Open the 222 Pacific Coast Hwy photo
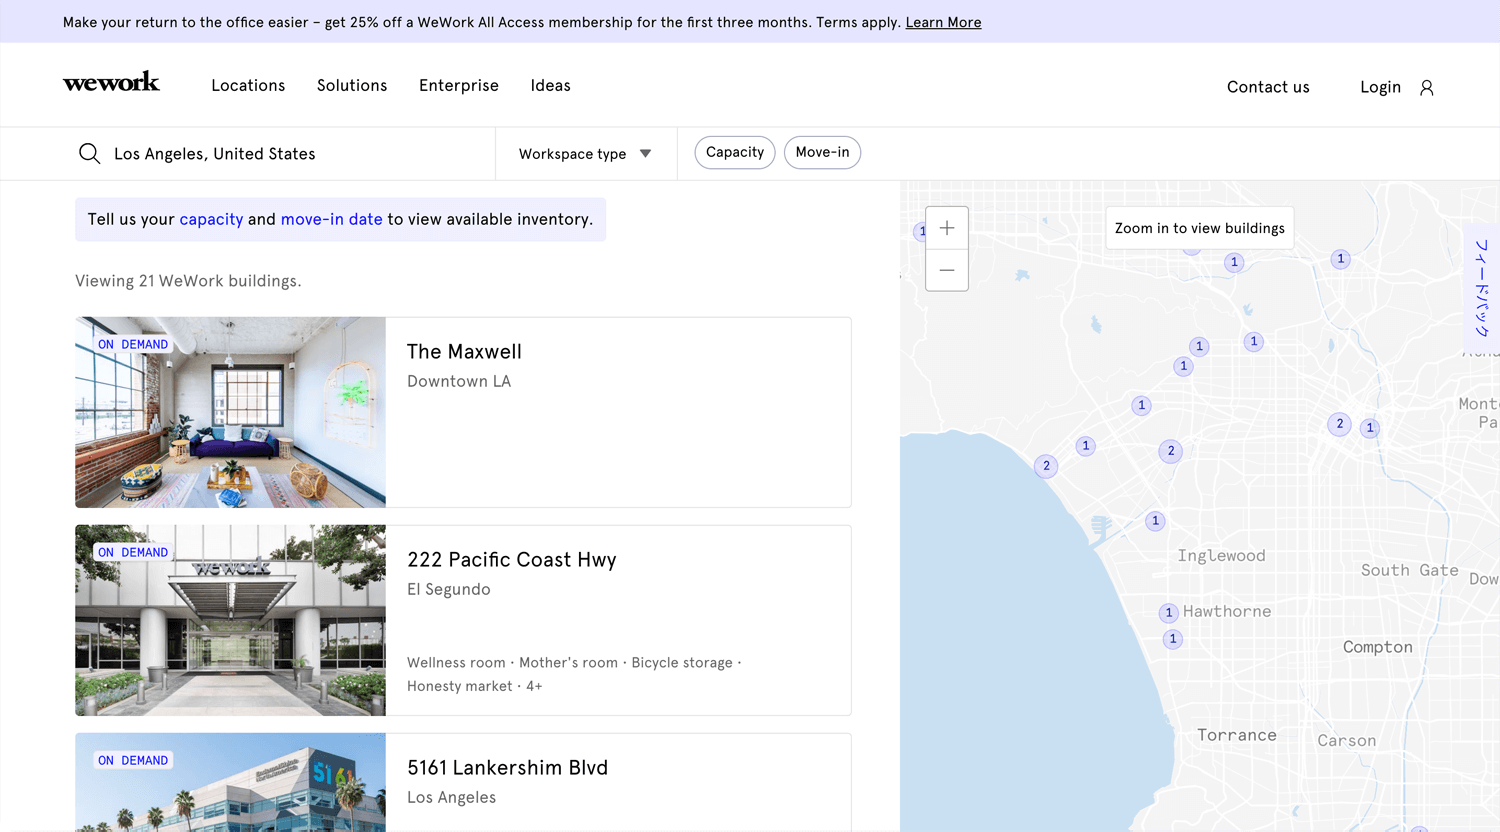Image resolution: width=1500 pixels, height=832 pixels. 230,620
